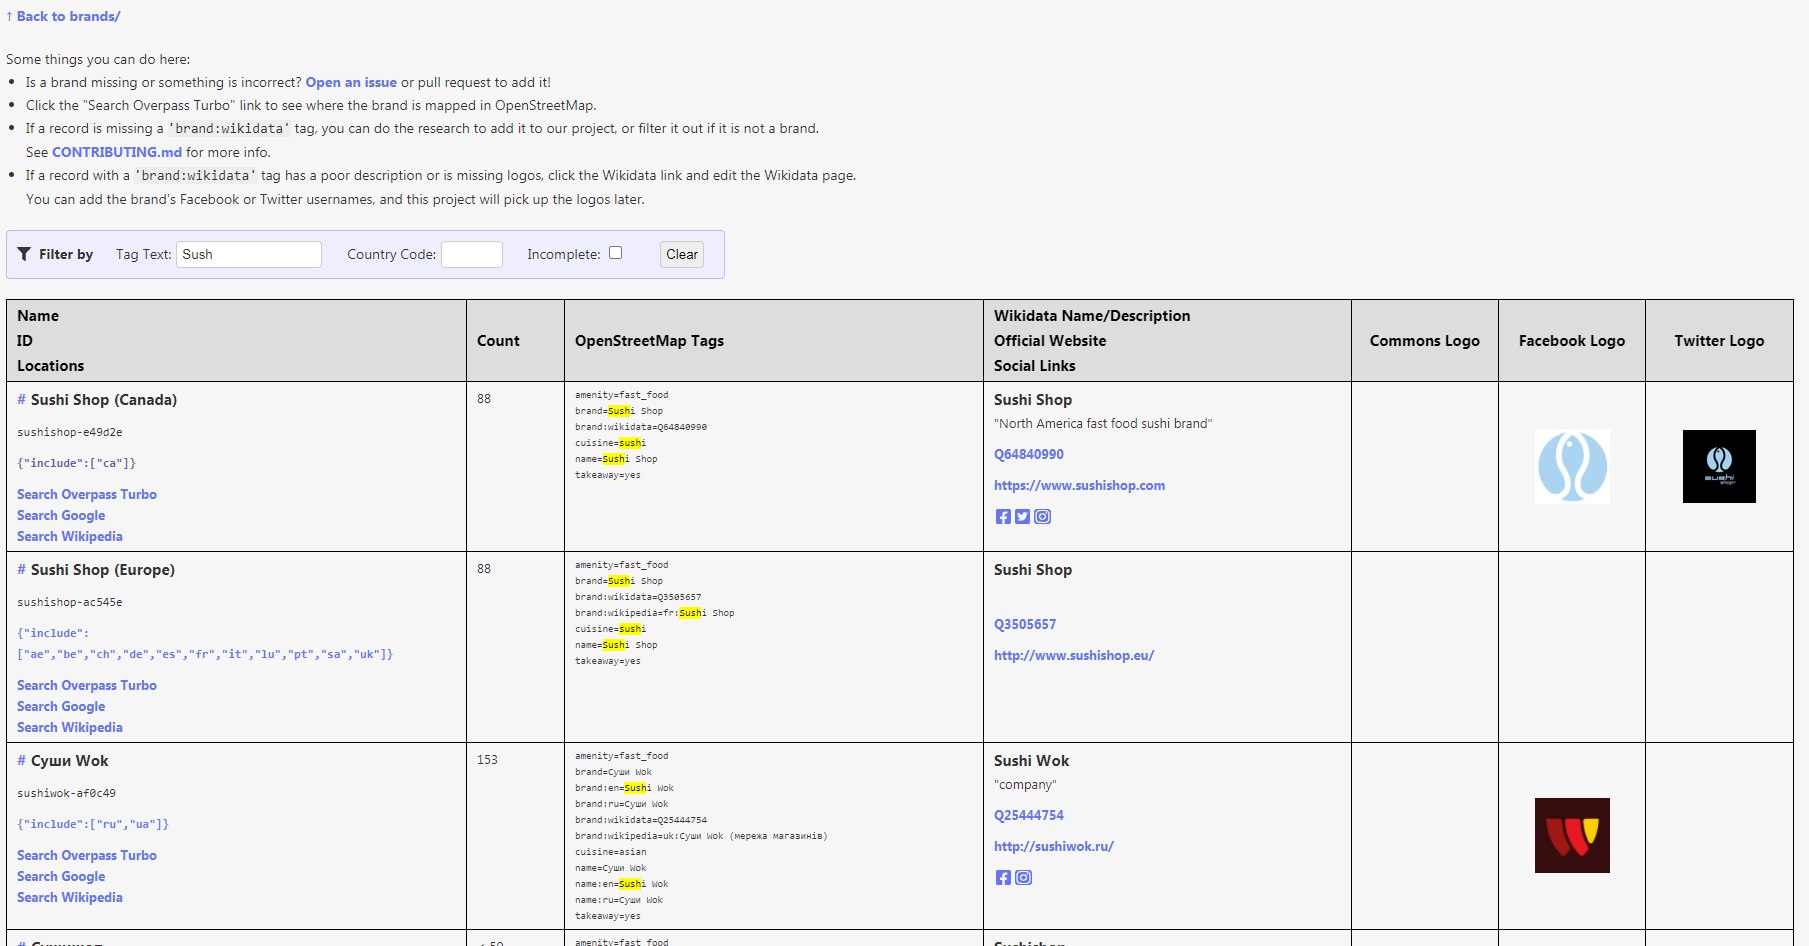Open Wikidata link Q3505657

(x=1025, y=624)
